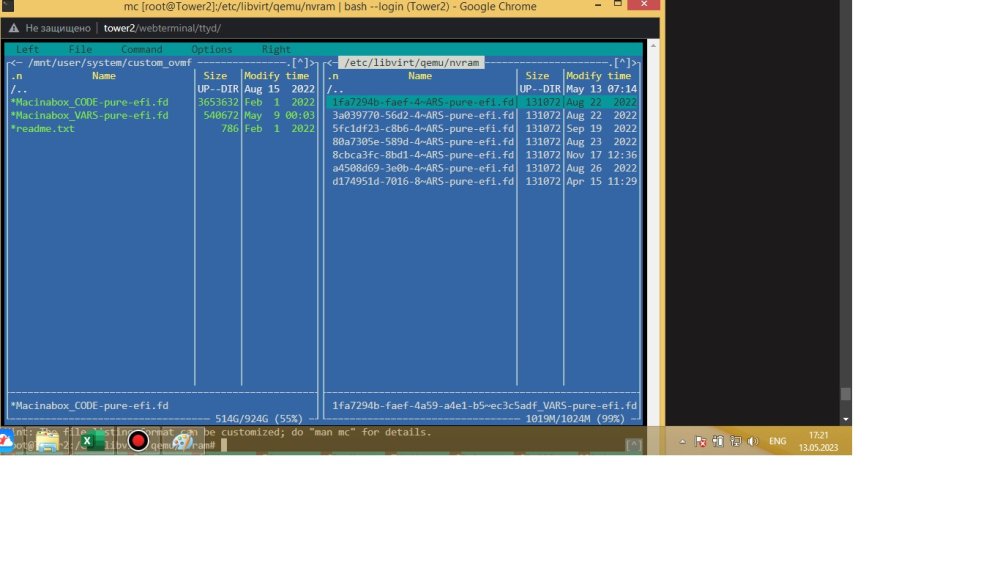Image resolution: width=1000 pixels, height=563 pixels.
Task: Click right panel history forward arrow
Action: (634, 62)
